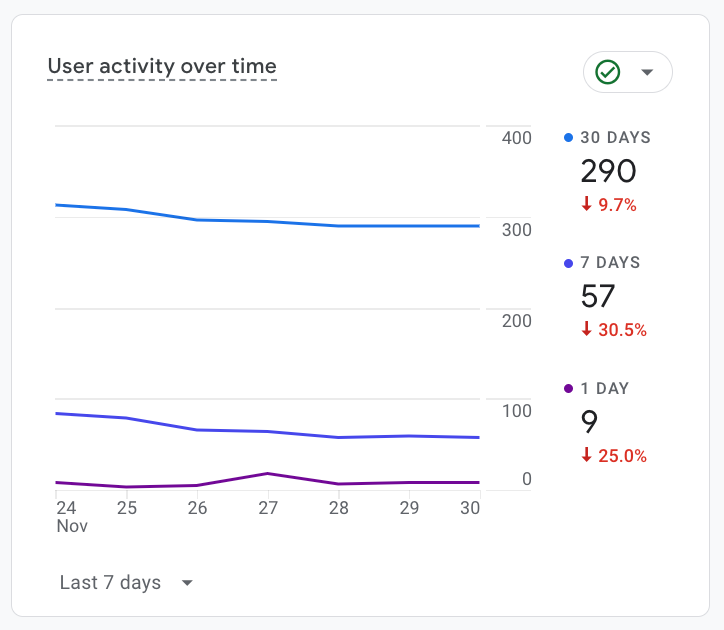Select the 30 DAYS metric label

(x=615, y=138)
